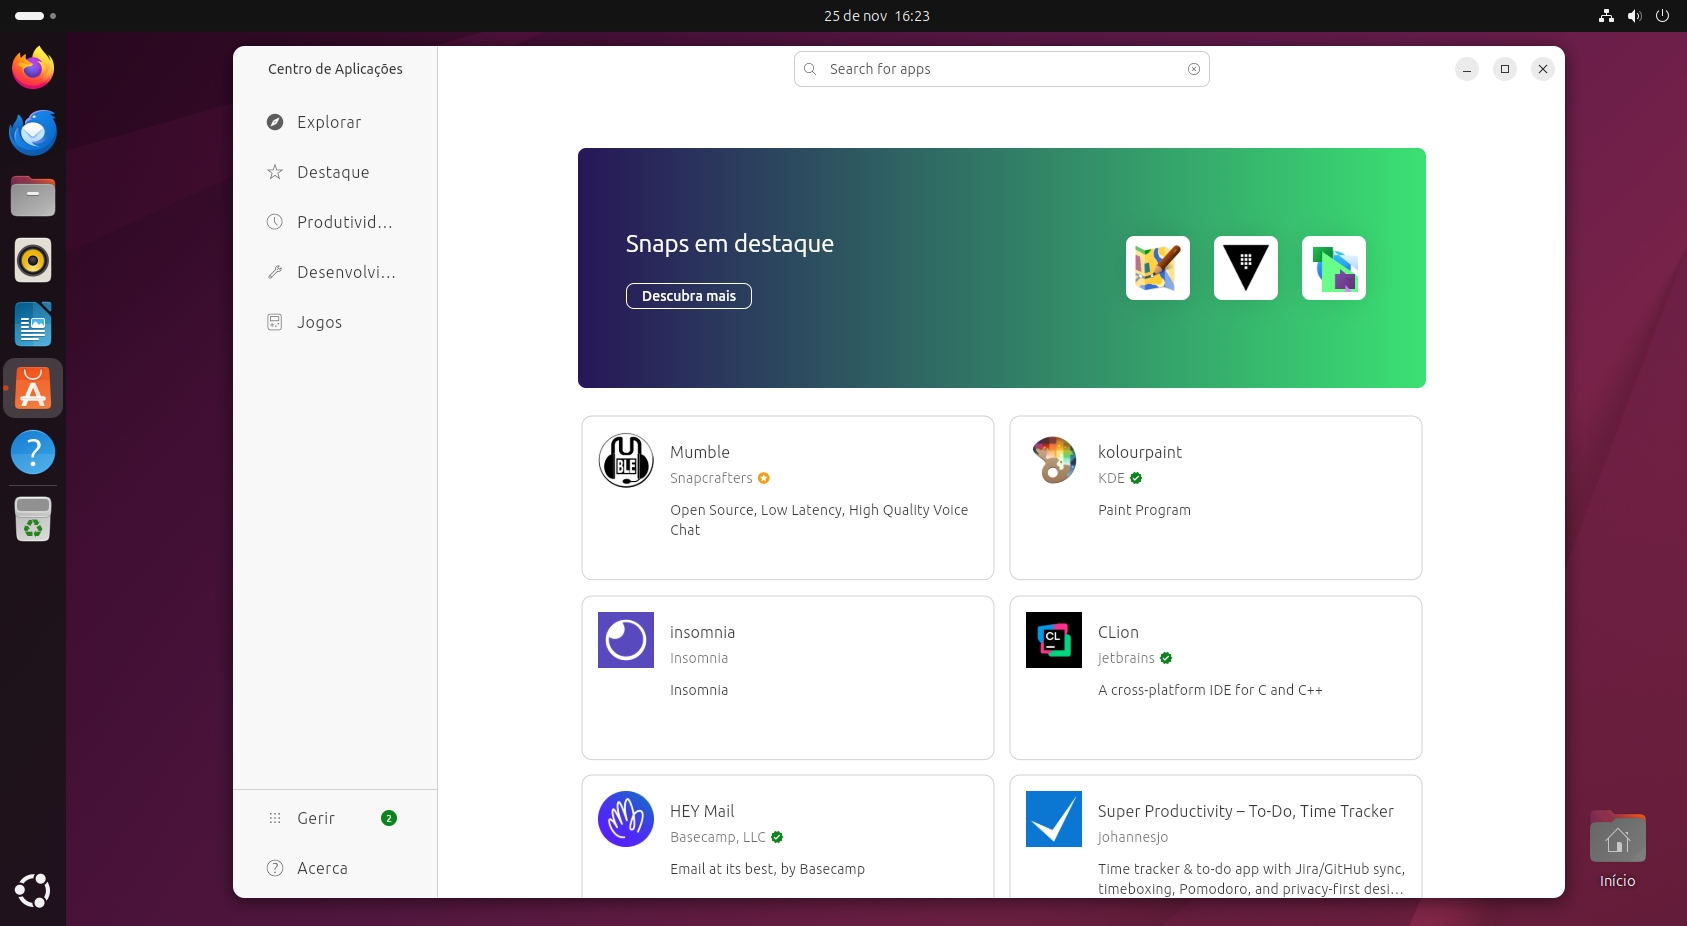The height and width of the screenshot is (926, 1687).
Task: Click the Insomnia purple app icon
Action: point(625,640)
